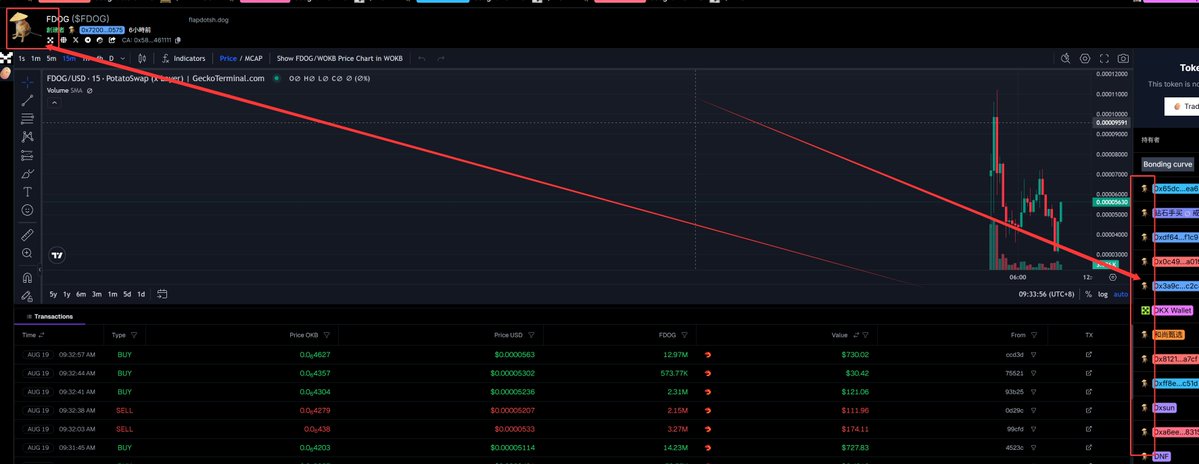This screenshot has width=1199, height=464.
Task: Toggle auto scale on the chart
Action: pos(1120,294)
